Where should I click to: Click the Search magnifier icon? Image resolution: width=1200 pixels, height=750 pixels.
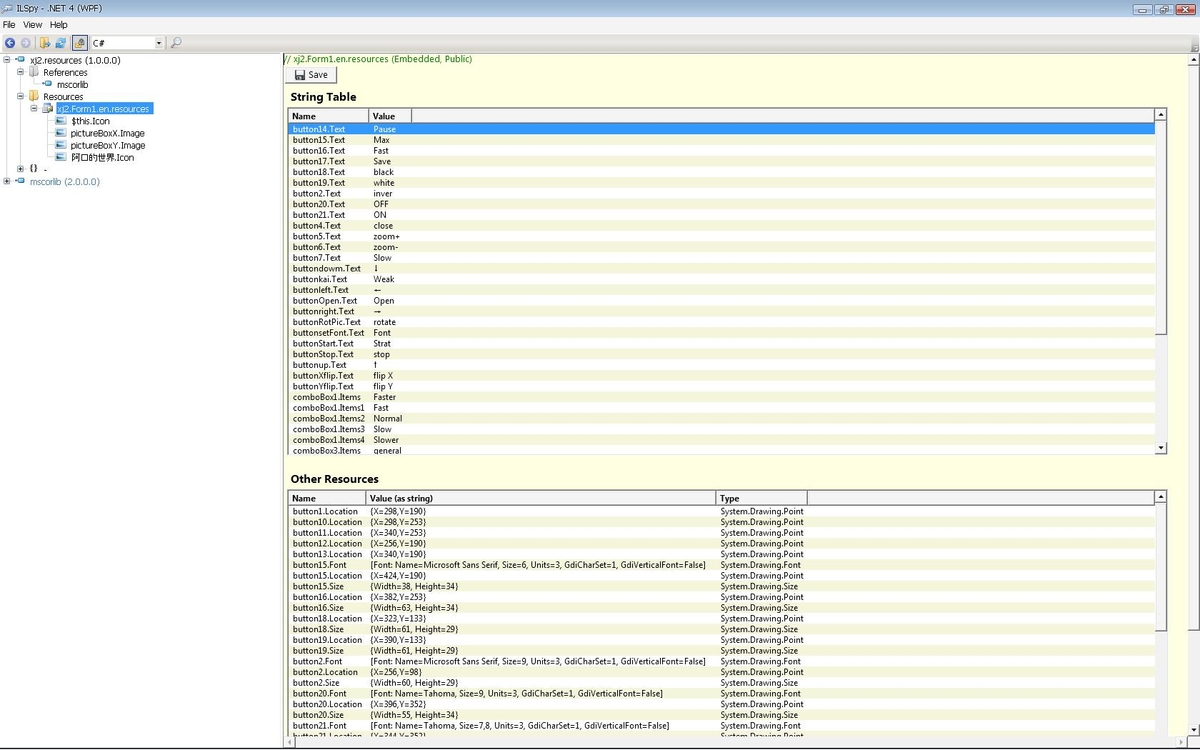tap(176, 43)
